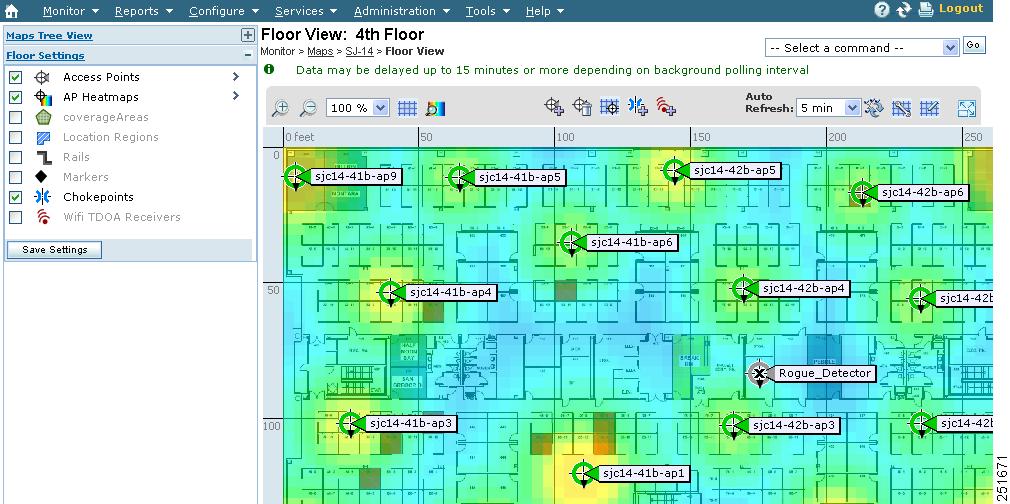Click the Rogue_Detector AP icon
Screen dimensions: 1010x504
tap(759, 373)
